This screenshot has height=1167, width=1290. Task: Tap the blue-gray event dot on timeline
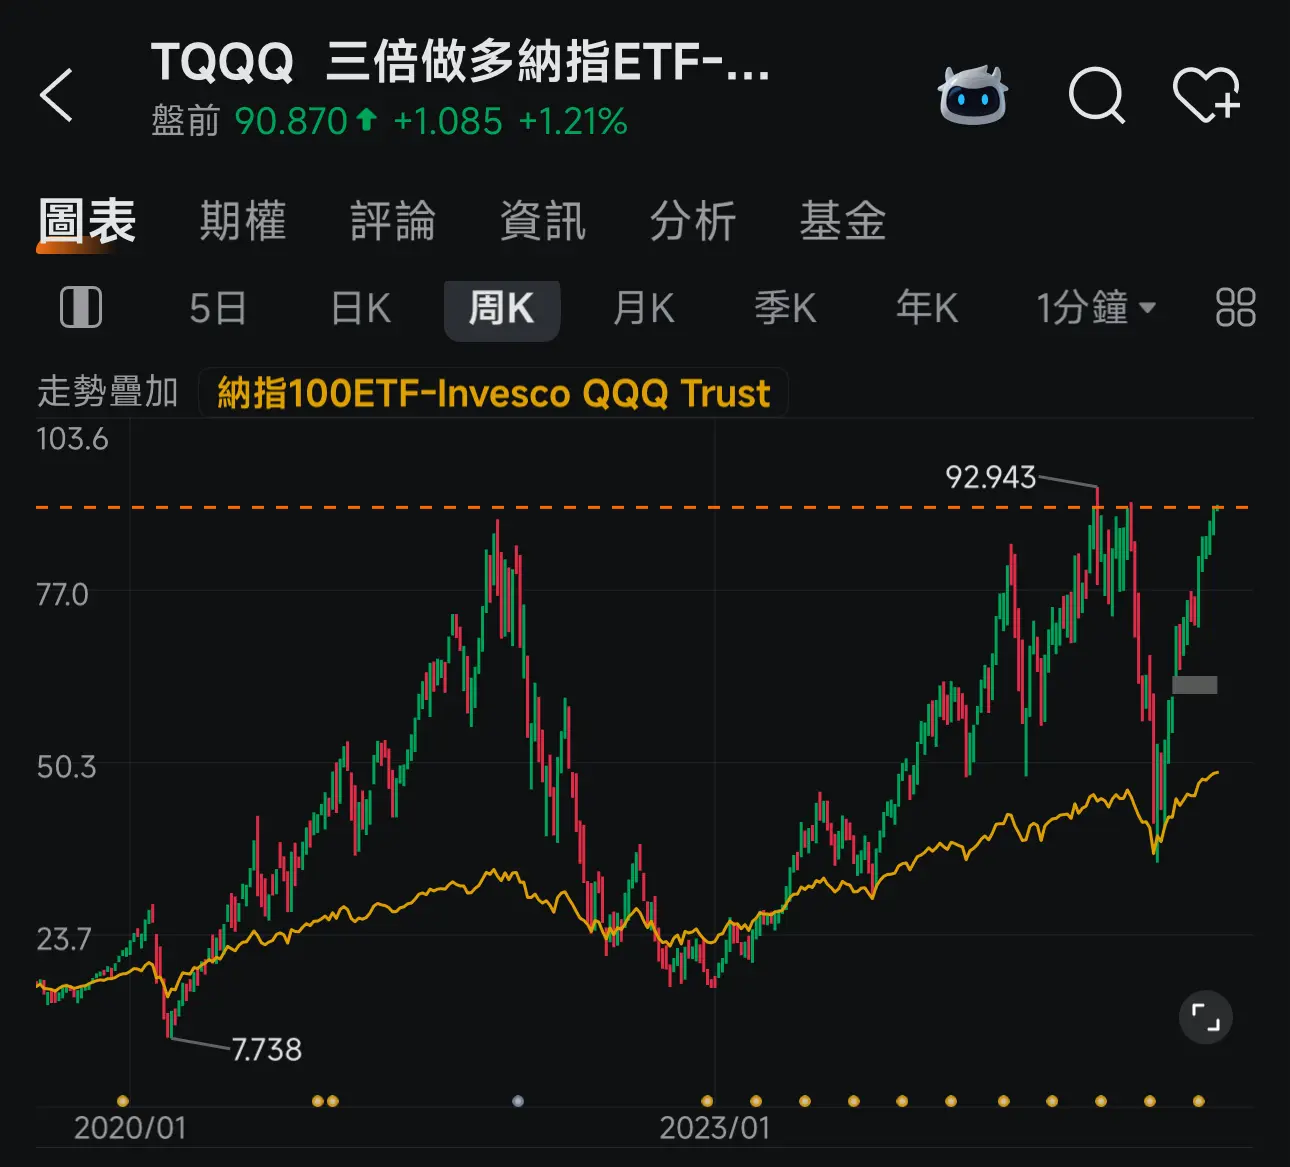518,1101
